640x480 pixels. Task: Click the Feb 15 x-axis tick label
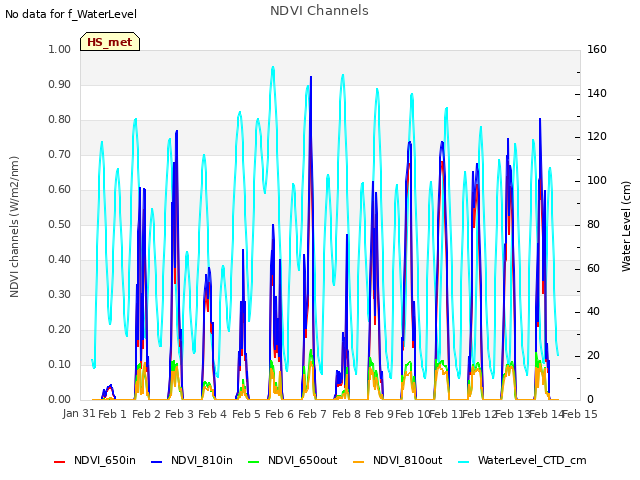point(580,414)
